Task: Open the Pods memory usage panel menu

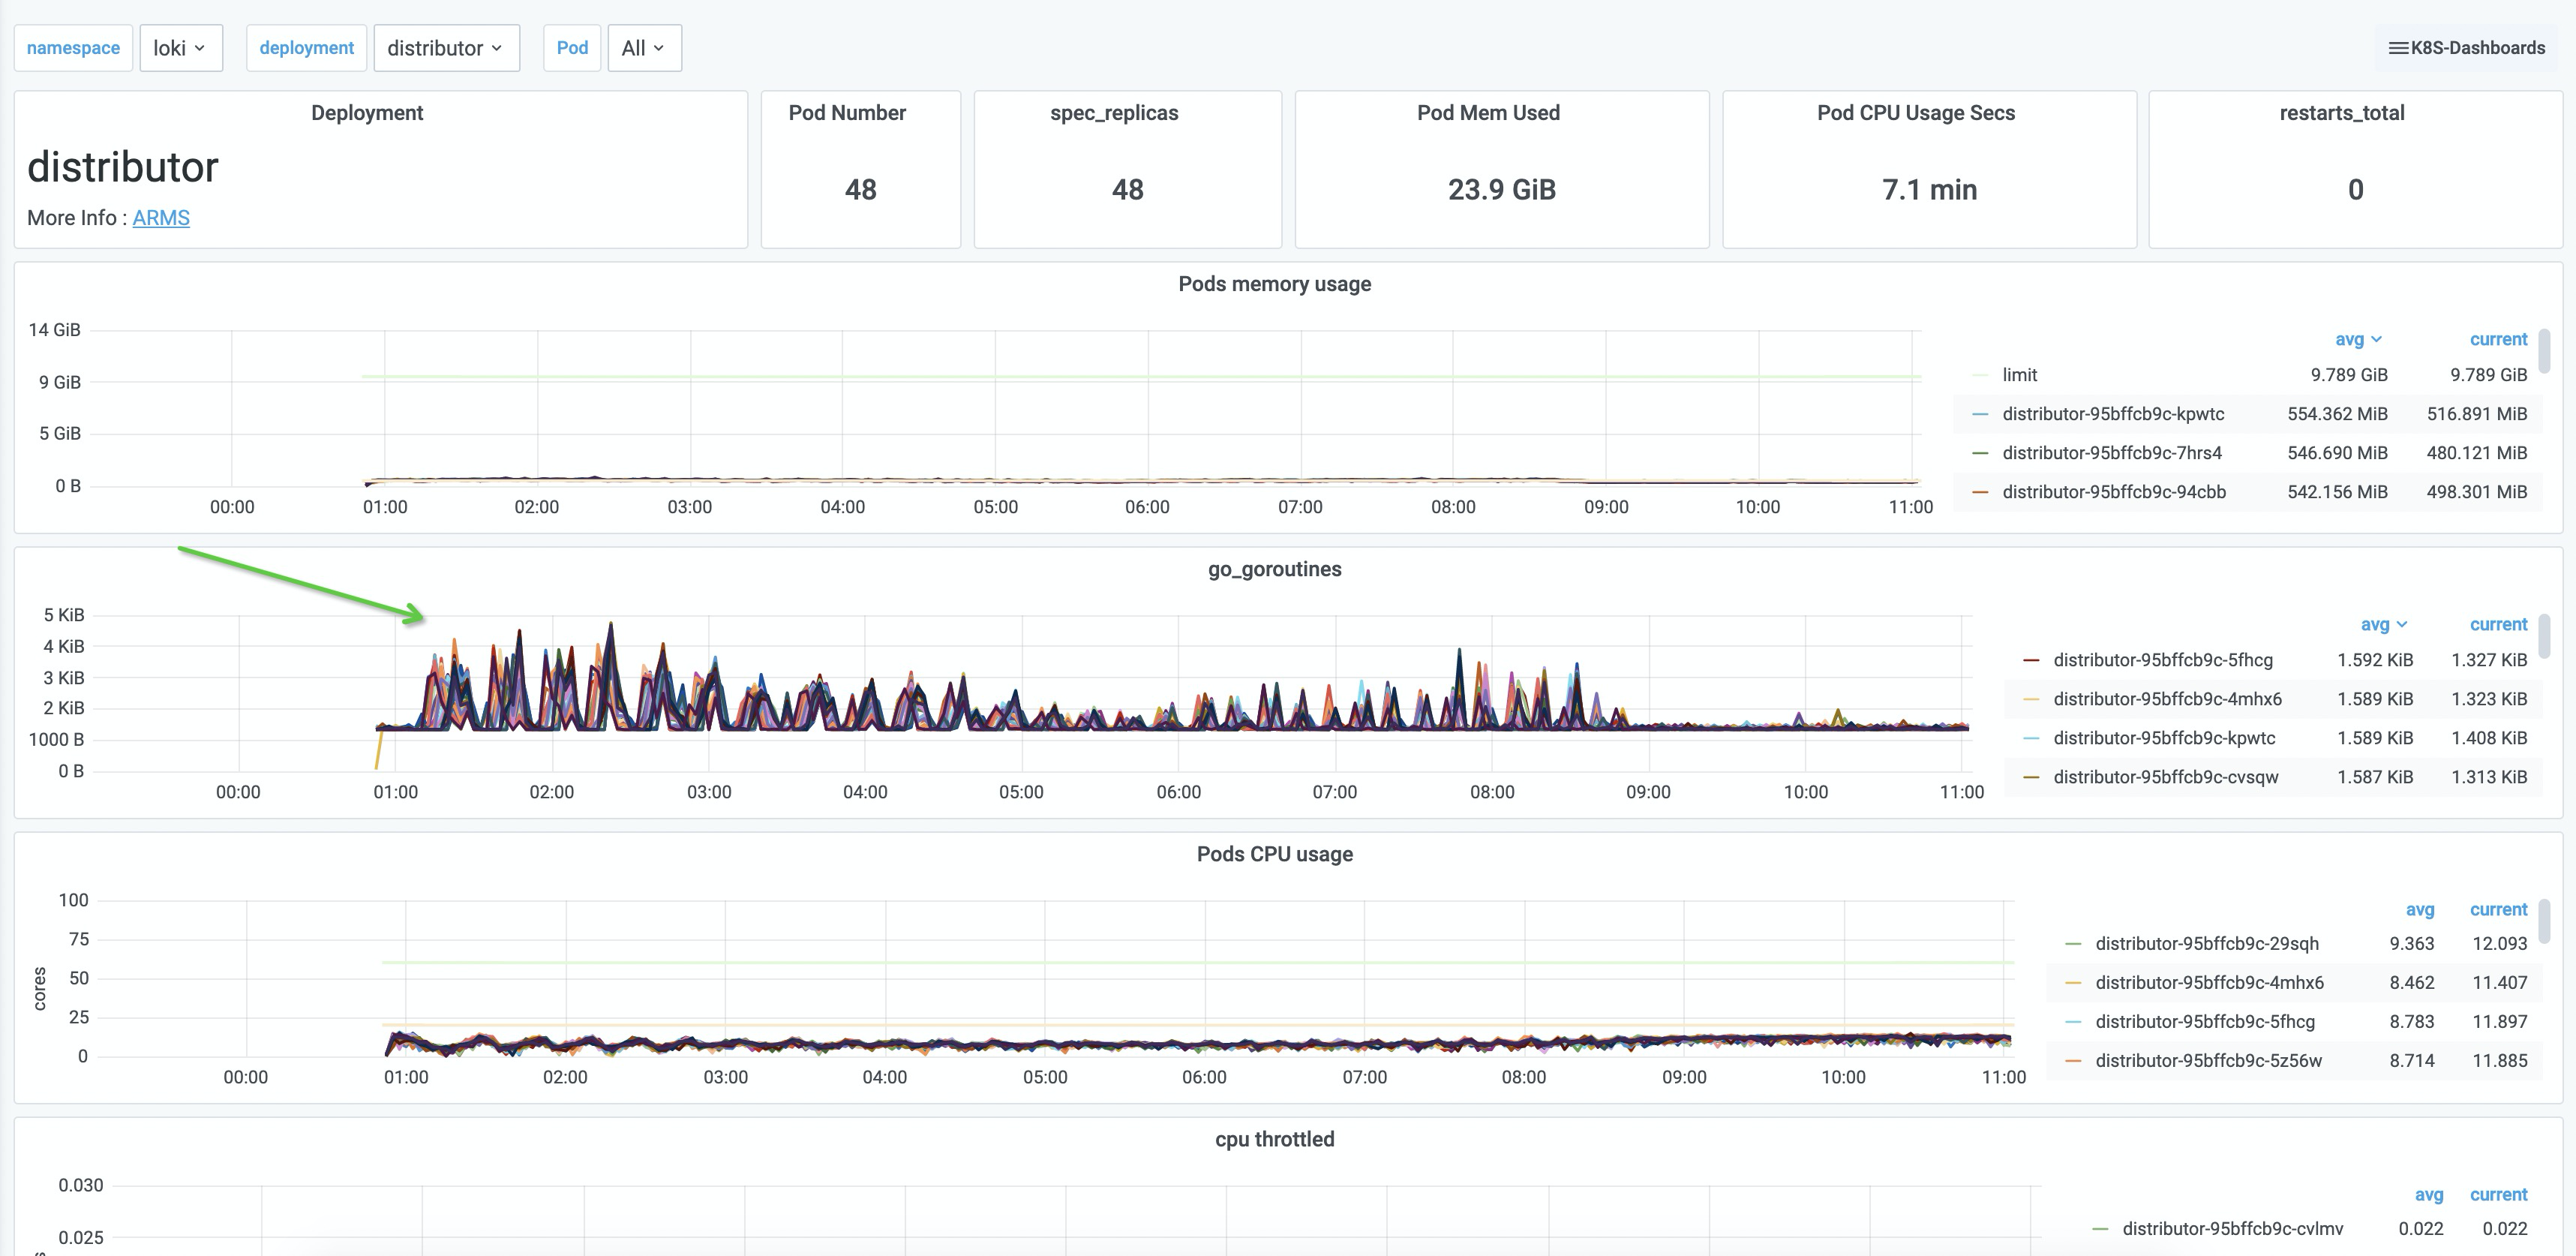Action: (1274, 284)
